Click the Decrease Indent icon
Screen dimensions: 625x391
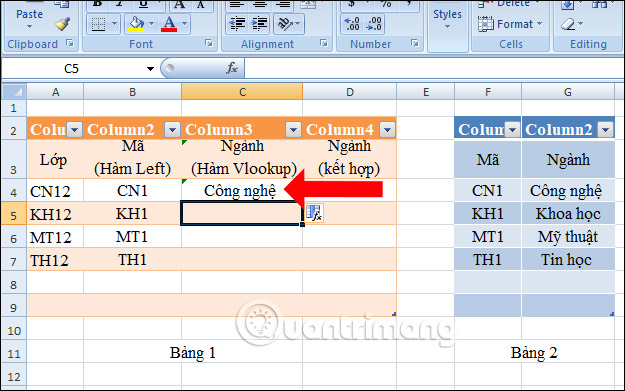[x=237, y=24]
